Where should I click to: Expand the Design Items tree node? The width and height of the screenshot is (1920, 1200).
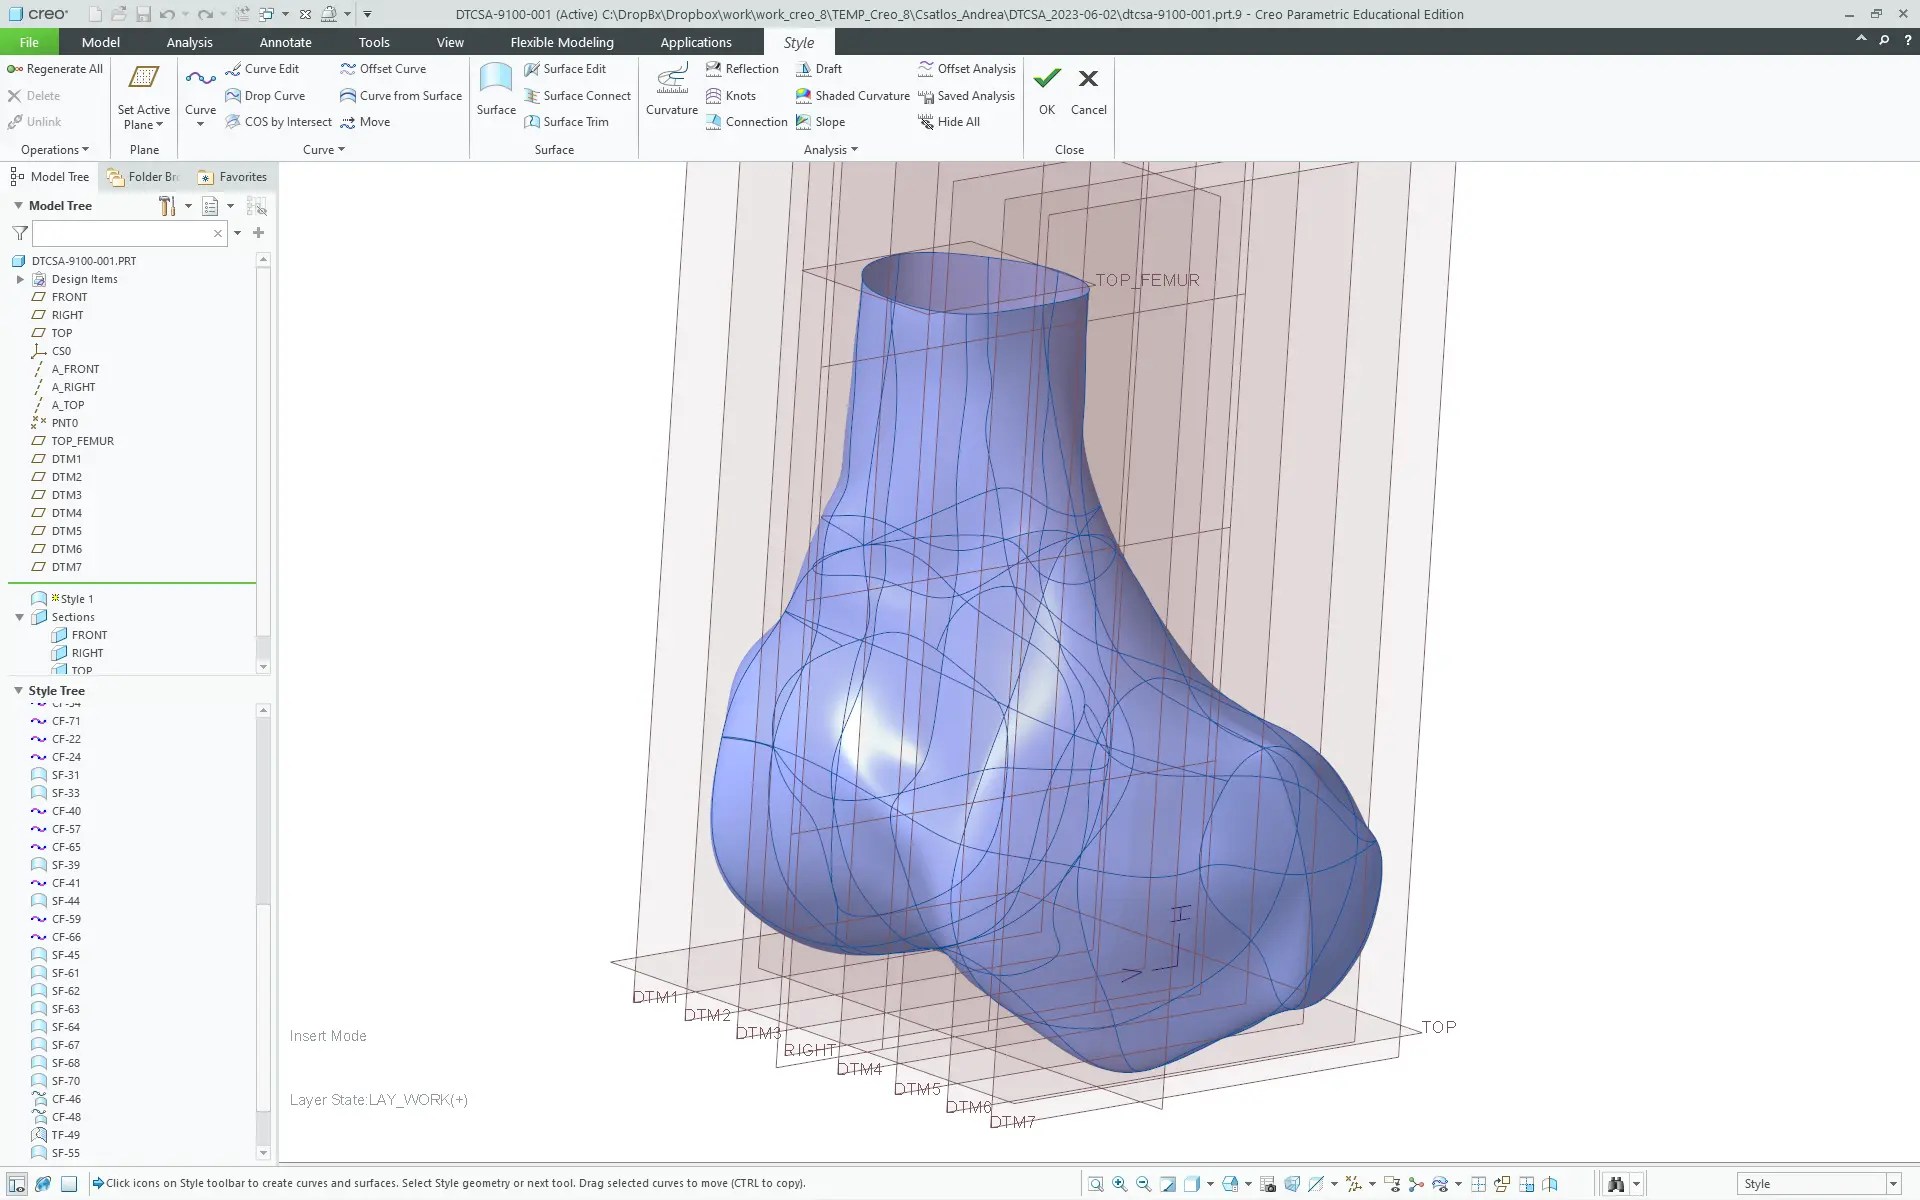(20, 279)
